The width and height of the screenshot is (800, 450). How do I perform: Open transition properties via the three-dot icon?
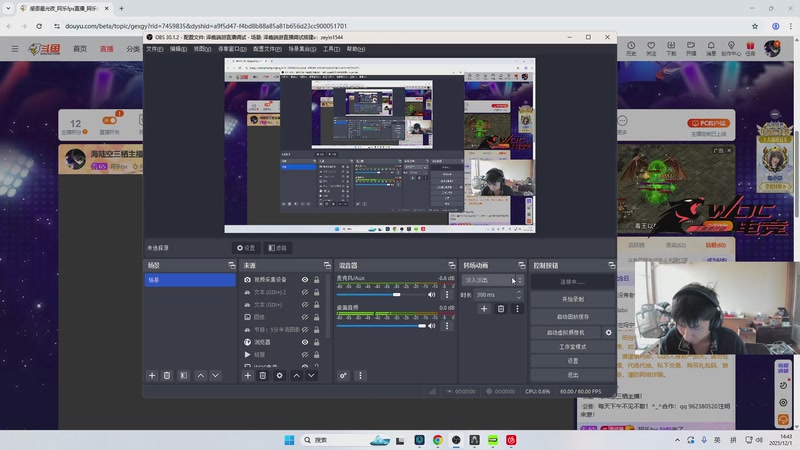pos(517,309)
